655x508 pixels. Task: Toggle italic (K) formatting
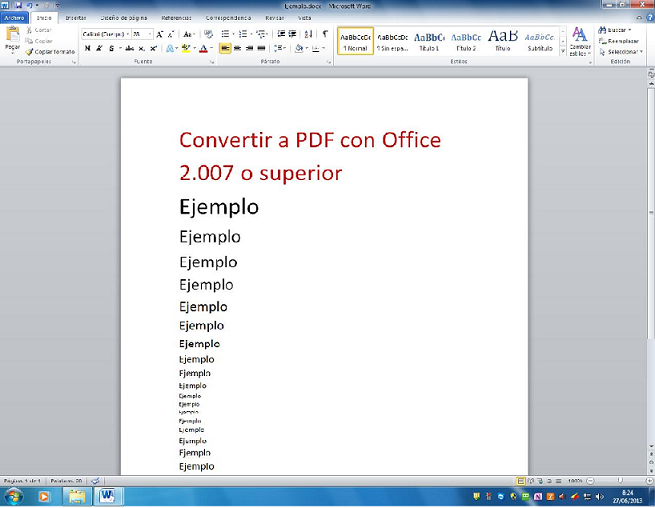pos(99,48)
